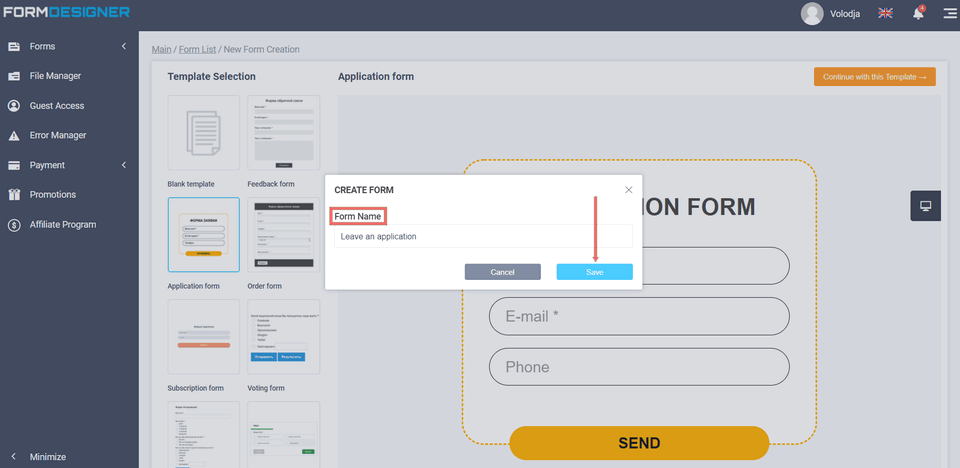960x468 pixels.
Task: Select the Feedback form template thumbnail
Action: pos(283,132)
